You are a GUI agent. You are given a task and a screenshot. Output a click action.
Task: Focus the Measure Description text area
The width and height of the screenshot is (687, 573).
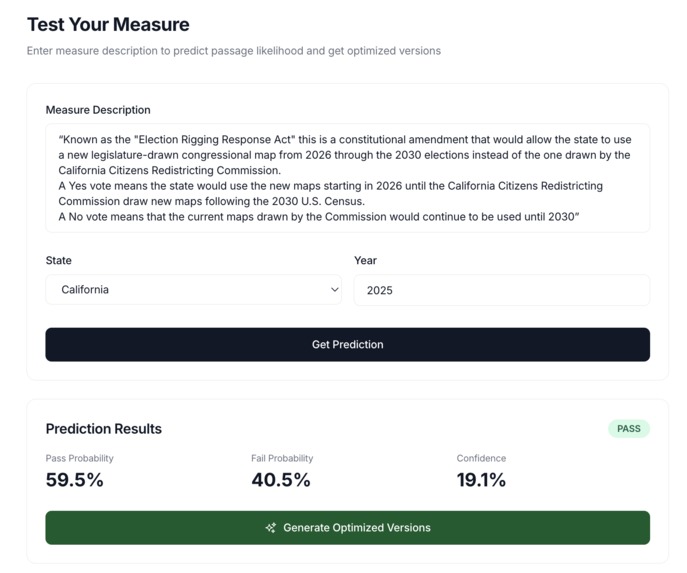347,178
